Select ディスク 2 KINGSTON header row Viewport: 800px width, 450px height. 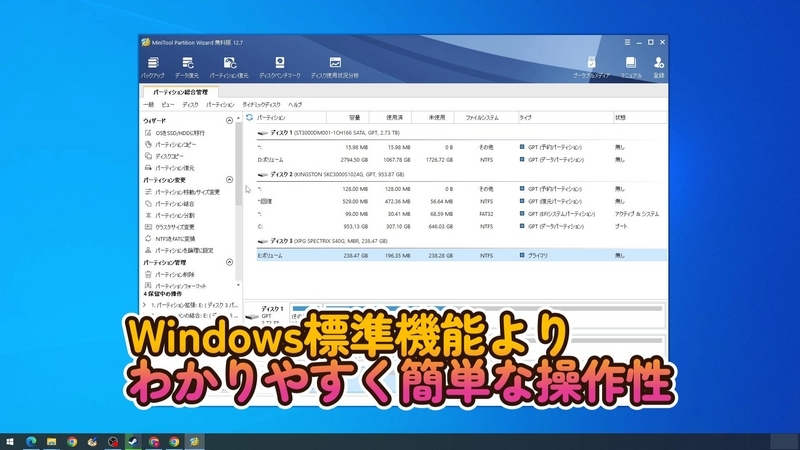click(x=461, y=174)
